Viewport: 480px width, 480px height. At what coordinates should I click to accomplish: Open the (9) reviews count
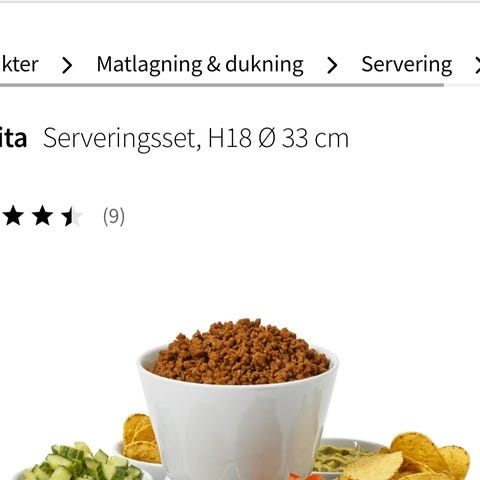114,216
